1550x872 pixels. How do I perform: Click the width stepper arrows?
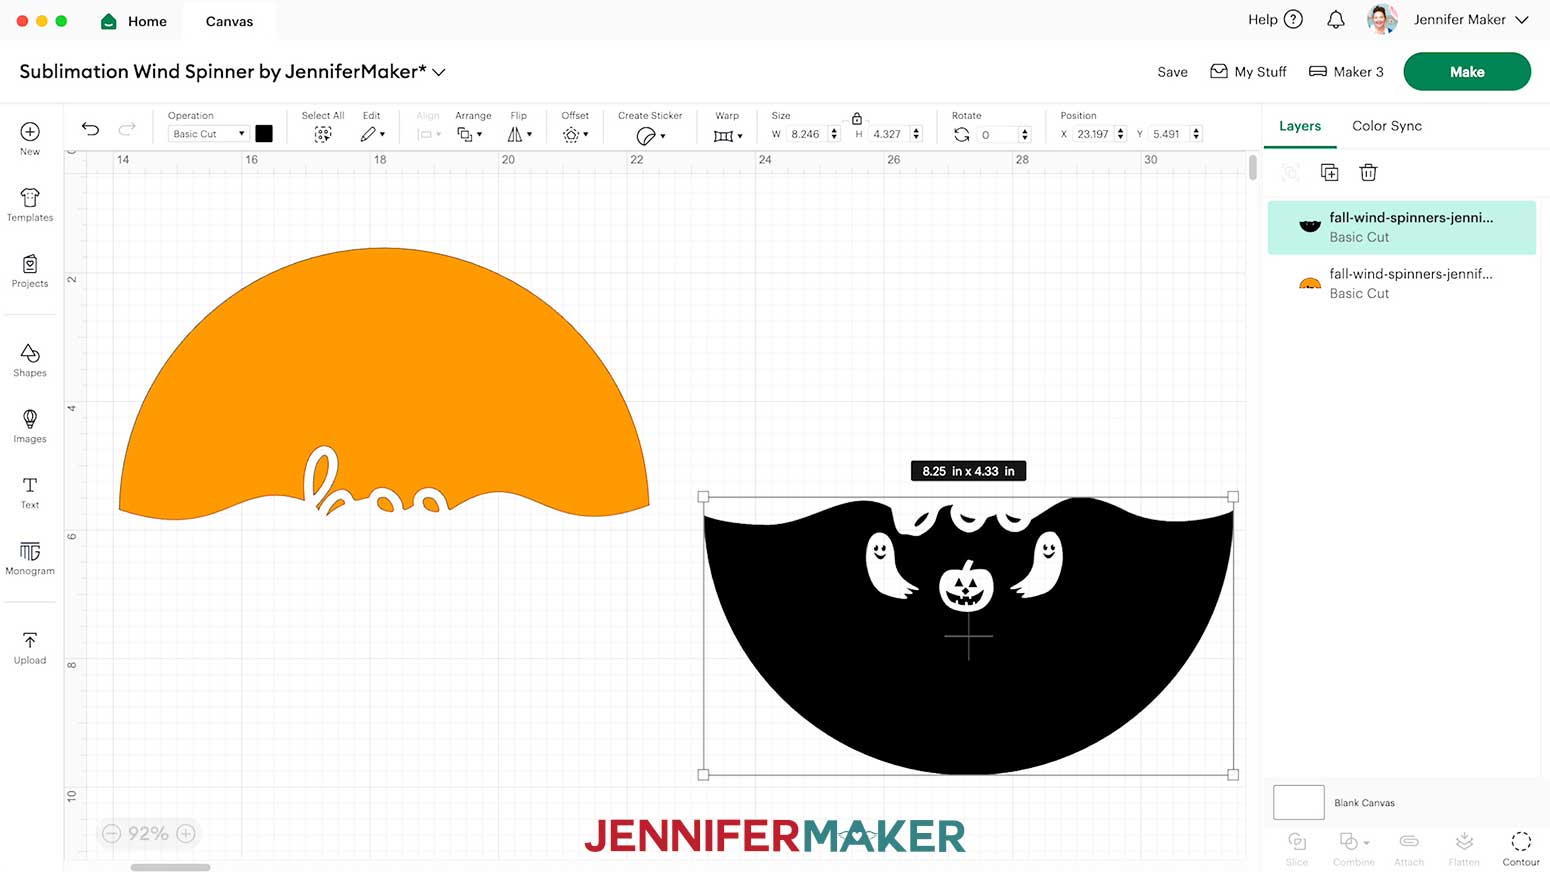pos(834,134)
